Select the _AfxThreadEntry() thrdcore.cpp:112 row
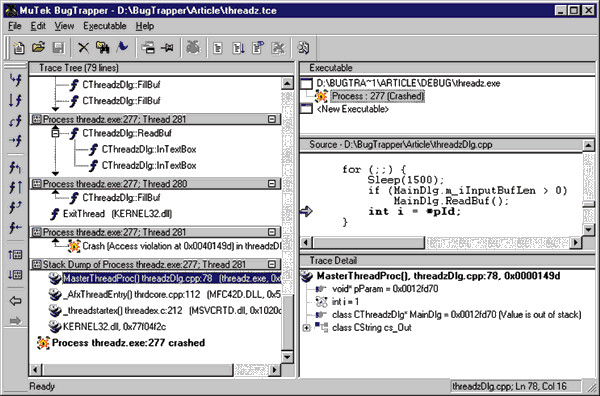This screenshot has width=600, height=396. click(171, 295)
